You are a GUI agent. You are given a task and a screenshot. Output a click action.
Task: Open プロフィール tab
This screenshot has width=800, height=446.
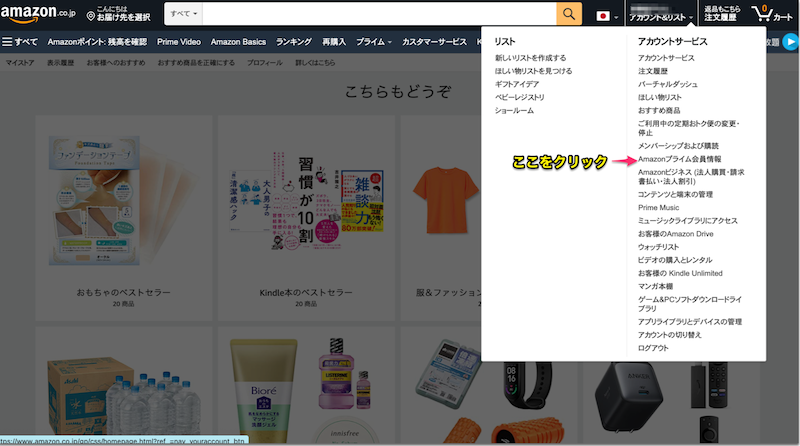(265, 63)
